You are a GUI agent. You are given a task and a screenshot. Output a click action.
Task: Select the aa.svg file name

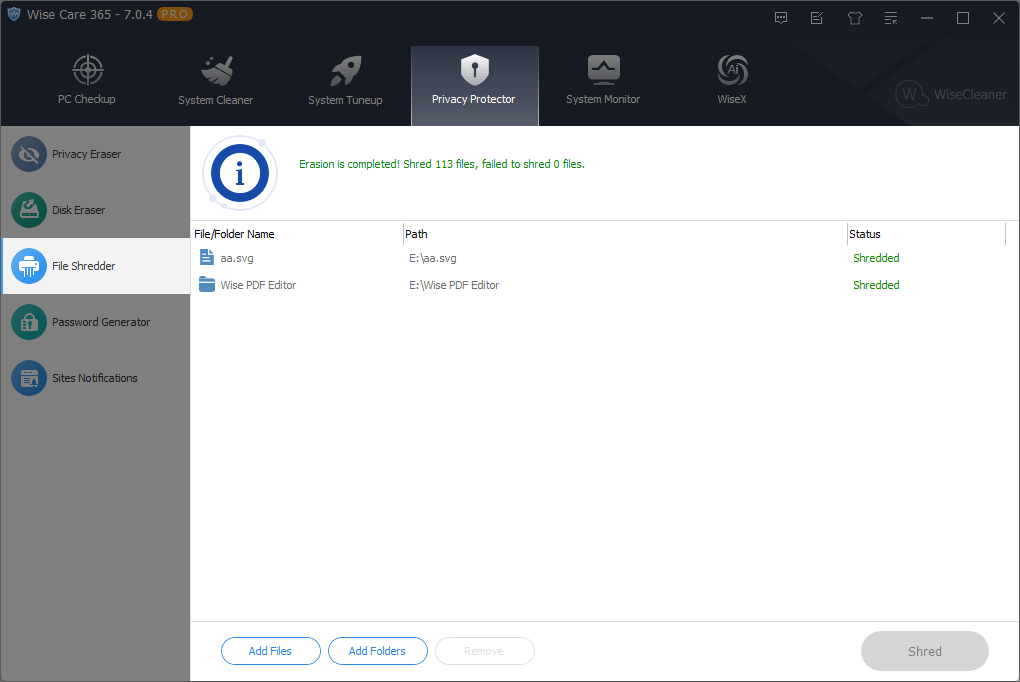[x=237, y=258]
